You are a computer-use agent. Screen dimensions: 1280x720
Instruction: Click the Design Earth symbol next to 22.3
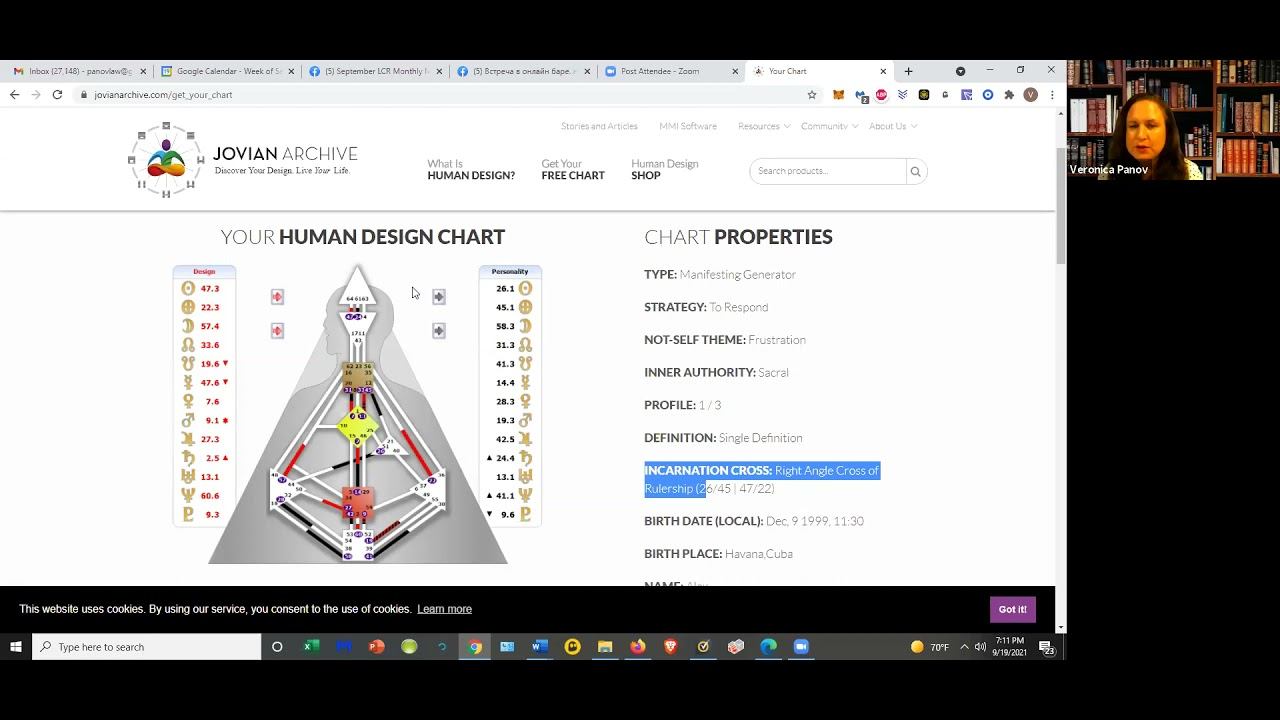point(187,307)
